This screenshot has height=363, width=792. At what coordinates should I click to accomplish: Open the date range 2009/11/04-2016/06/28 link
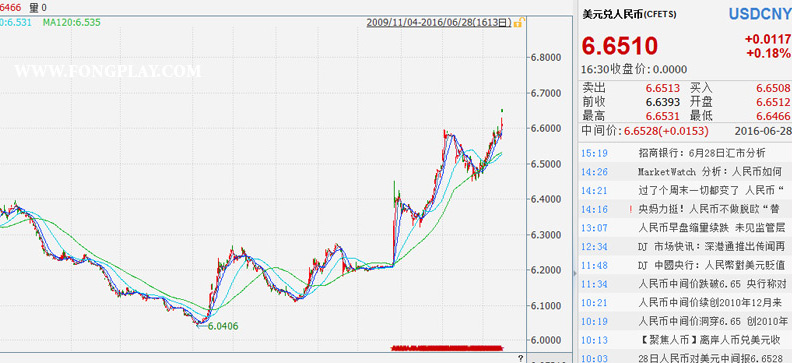(x=439, y=22)
